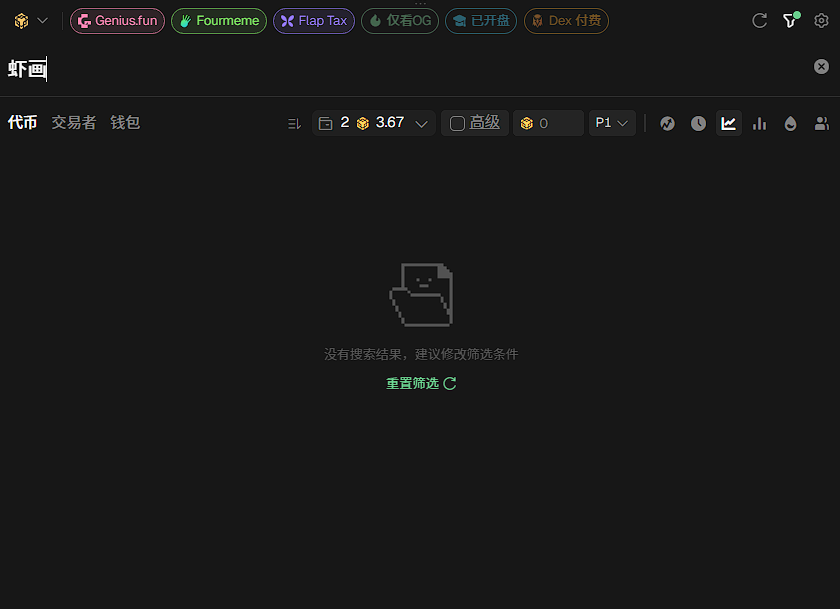The width and height of the screenshot is (840, 609).
Task: Click the wallet icon beside number 2
Action: 326,124
